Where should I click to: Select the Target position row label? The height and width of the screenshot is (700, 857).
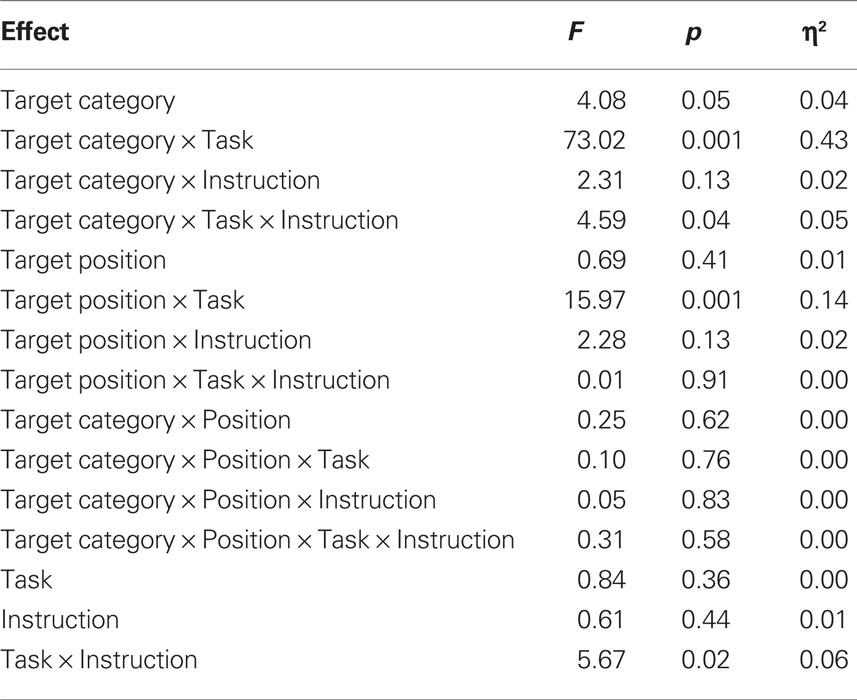[83, 261]
